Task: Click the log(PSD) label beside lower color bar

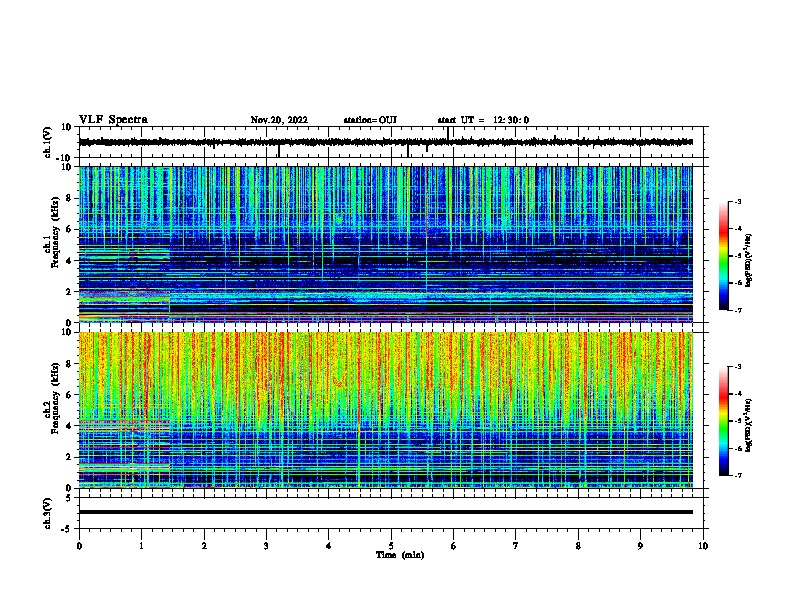Action: (748, 425)
